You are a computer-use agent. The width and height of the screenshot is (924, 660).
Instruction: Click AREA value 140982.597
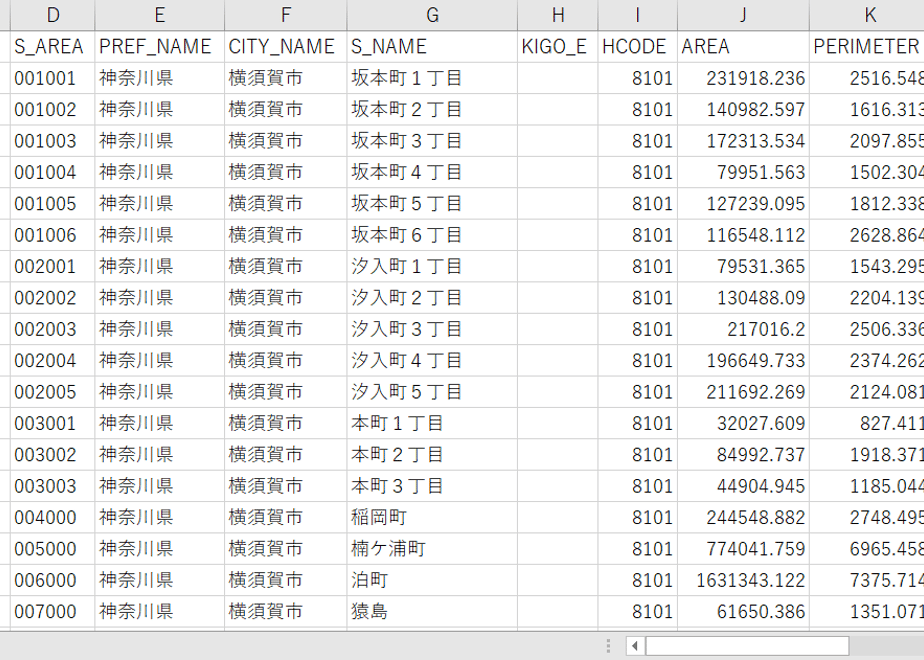[x=743, y=110]
